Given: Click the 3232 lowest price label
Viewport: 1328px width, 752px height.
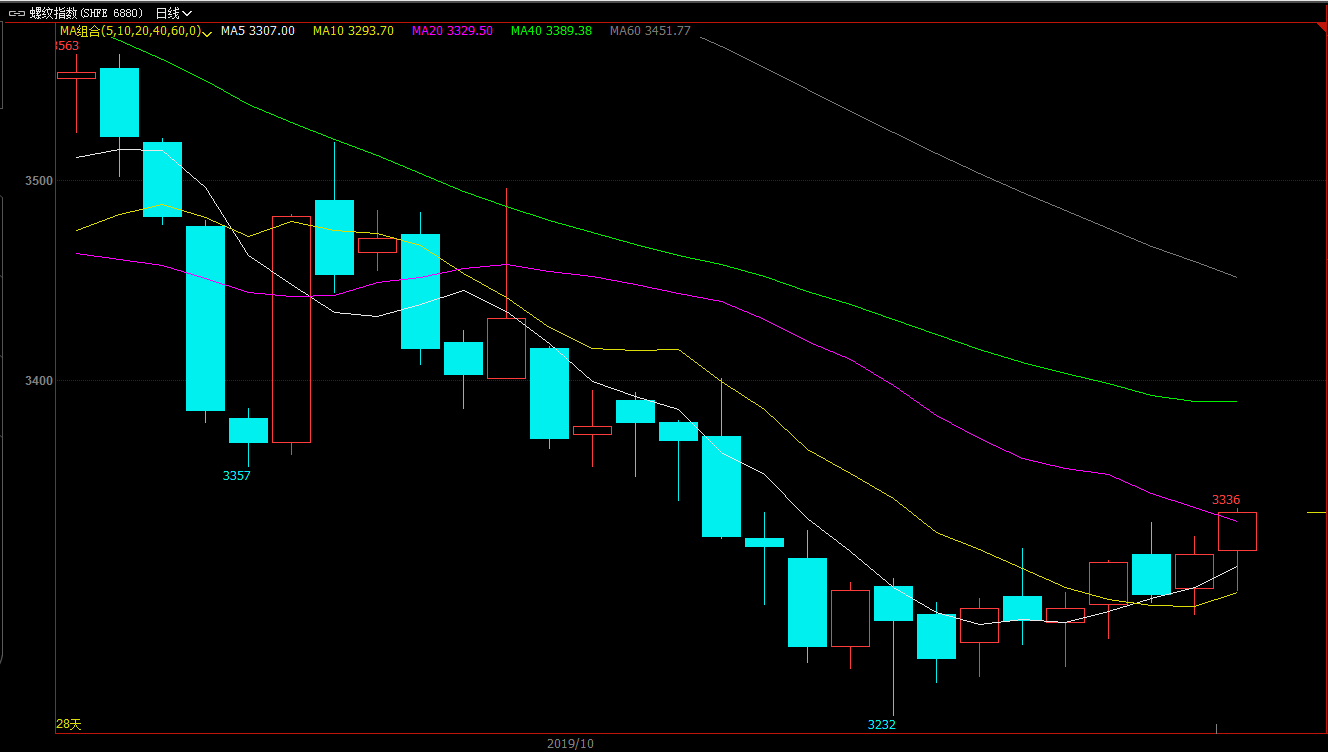Looking at the screenshot, I should tap(882, 725).
